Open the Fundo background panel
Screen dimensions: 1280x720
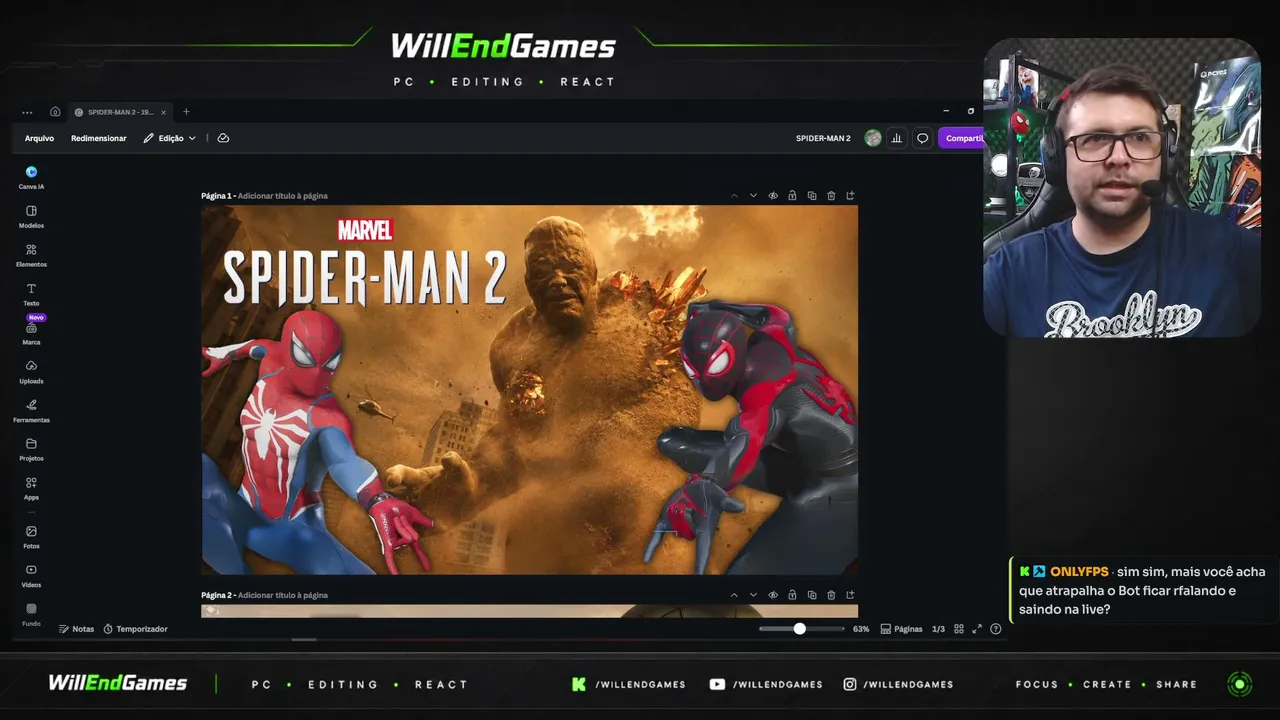[31, 614]
